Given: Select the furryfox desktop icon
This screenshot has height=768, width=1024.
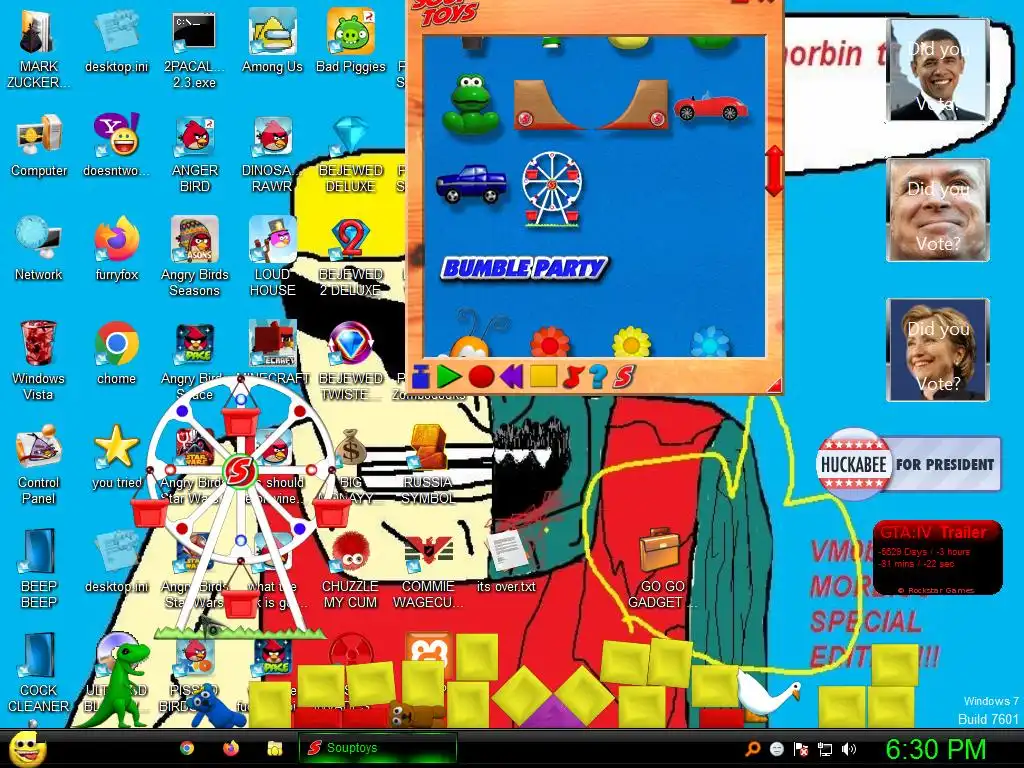Looking at the screenshot, I should coord(116,249).
